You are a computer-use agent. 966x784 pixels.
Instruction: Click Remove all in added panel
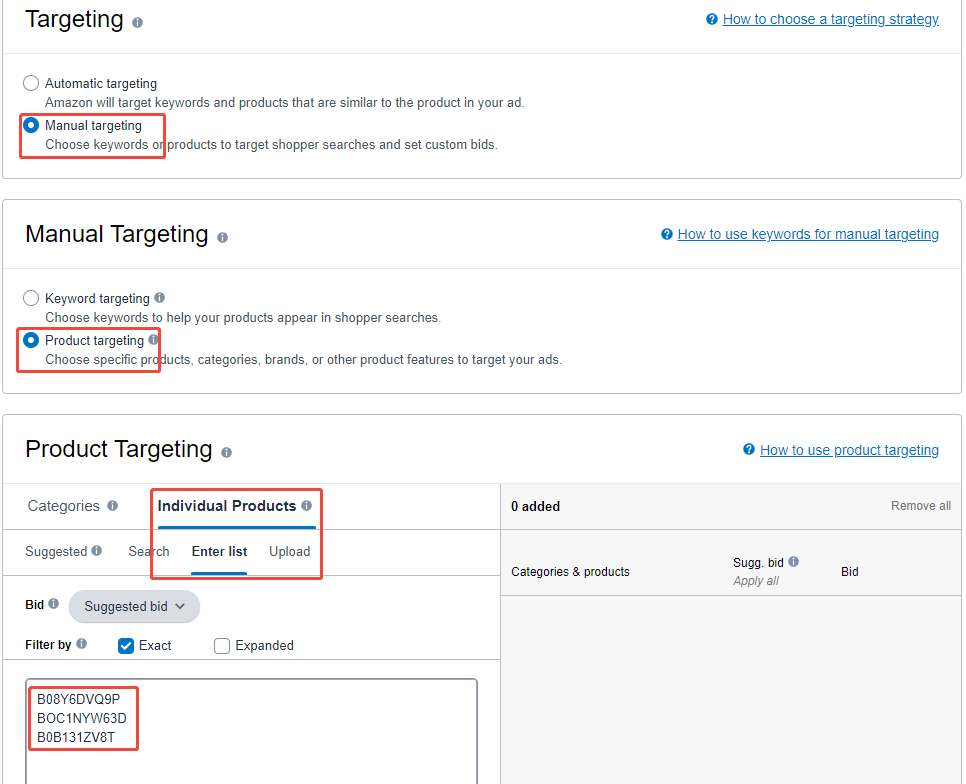tap(920, 506)
